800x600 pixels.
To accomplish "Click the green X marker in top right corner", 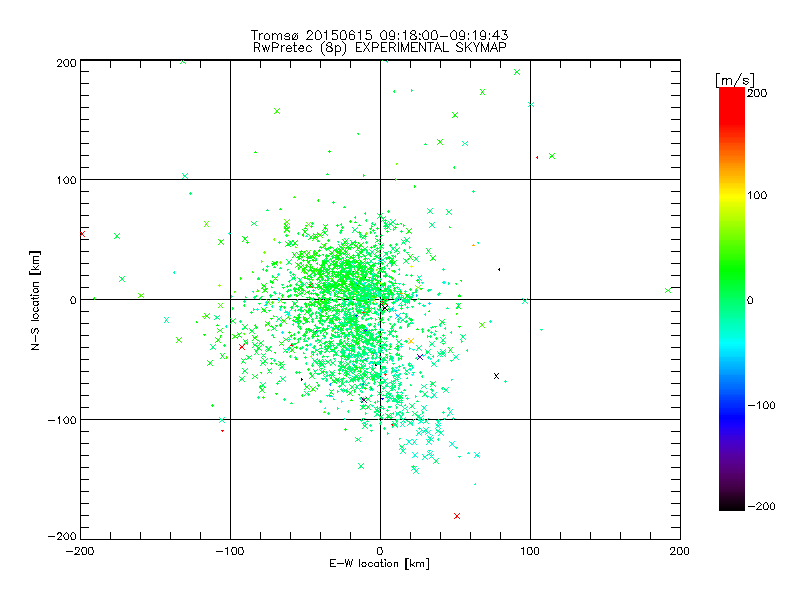I will click(517, 72).
